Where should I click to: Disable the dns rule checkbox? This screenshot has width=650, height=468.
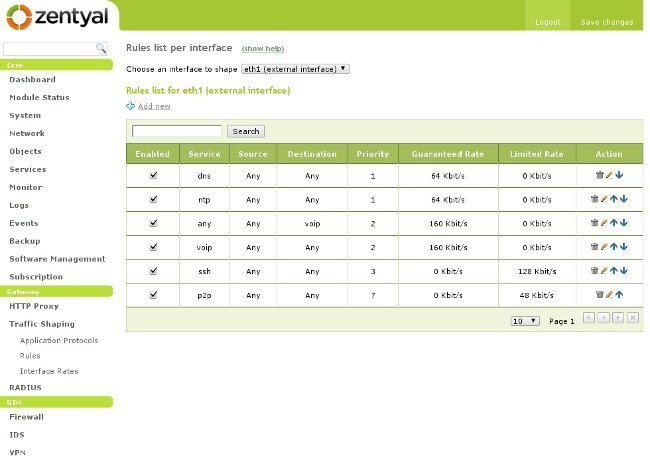[x=153, y=175]
